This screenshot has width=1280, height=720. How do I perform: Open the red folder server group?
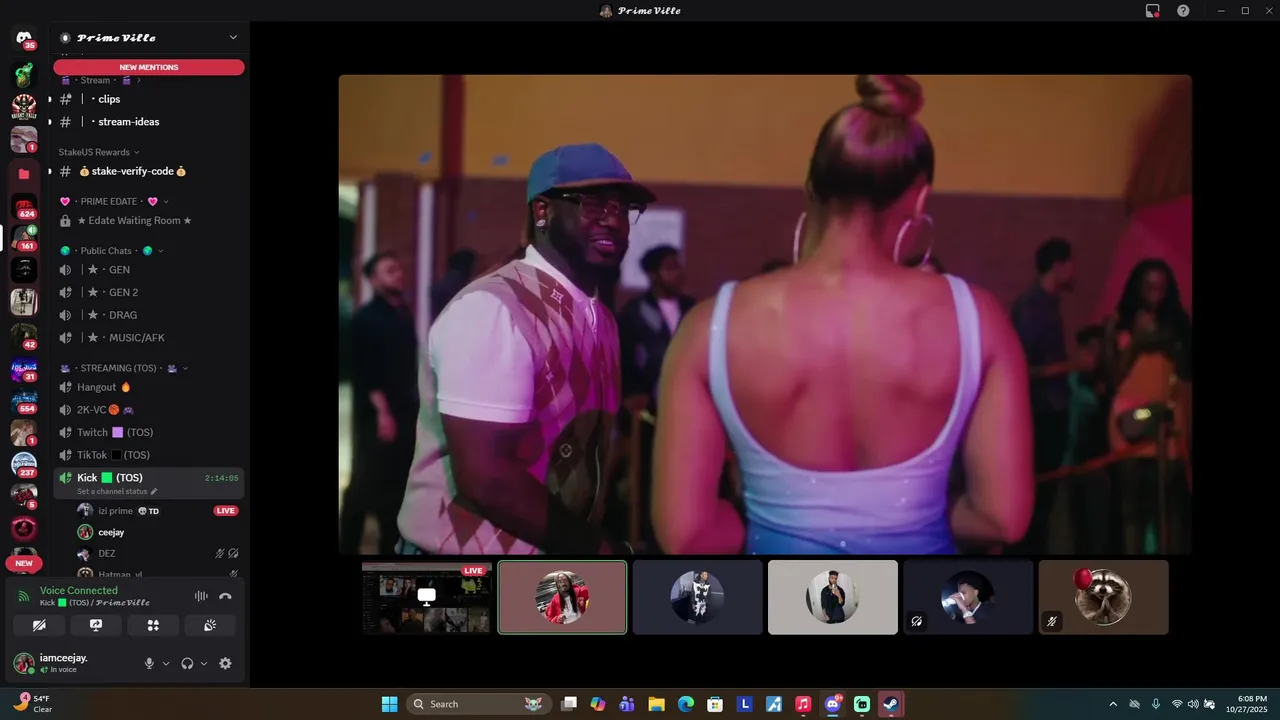coord(24,174)
